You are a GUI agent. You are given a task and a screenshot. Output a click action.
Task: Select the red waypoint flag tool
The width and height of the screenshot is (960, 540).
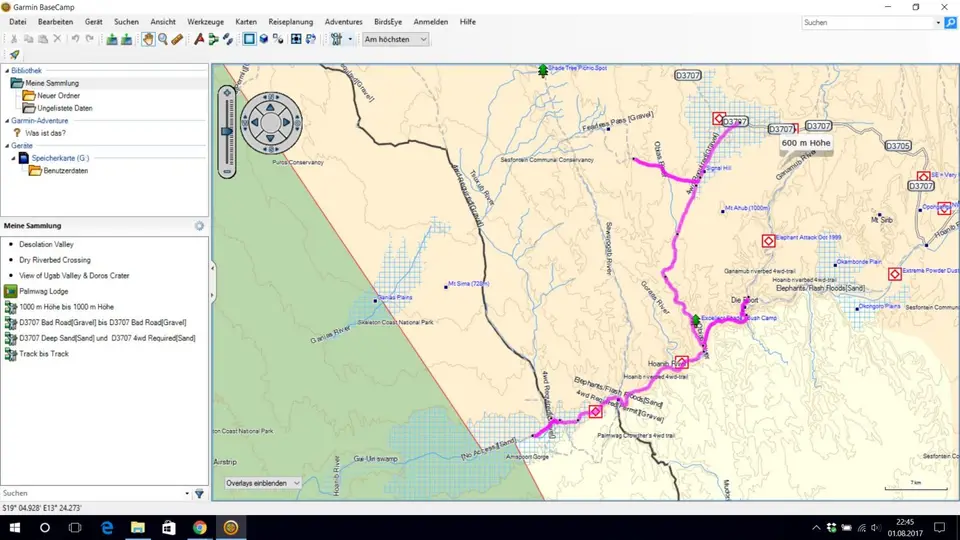[x=199, y=39]
